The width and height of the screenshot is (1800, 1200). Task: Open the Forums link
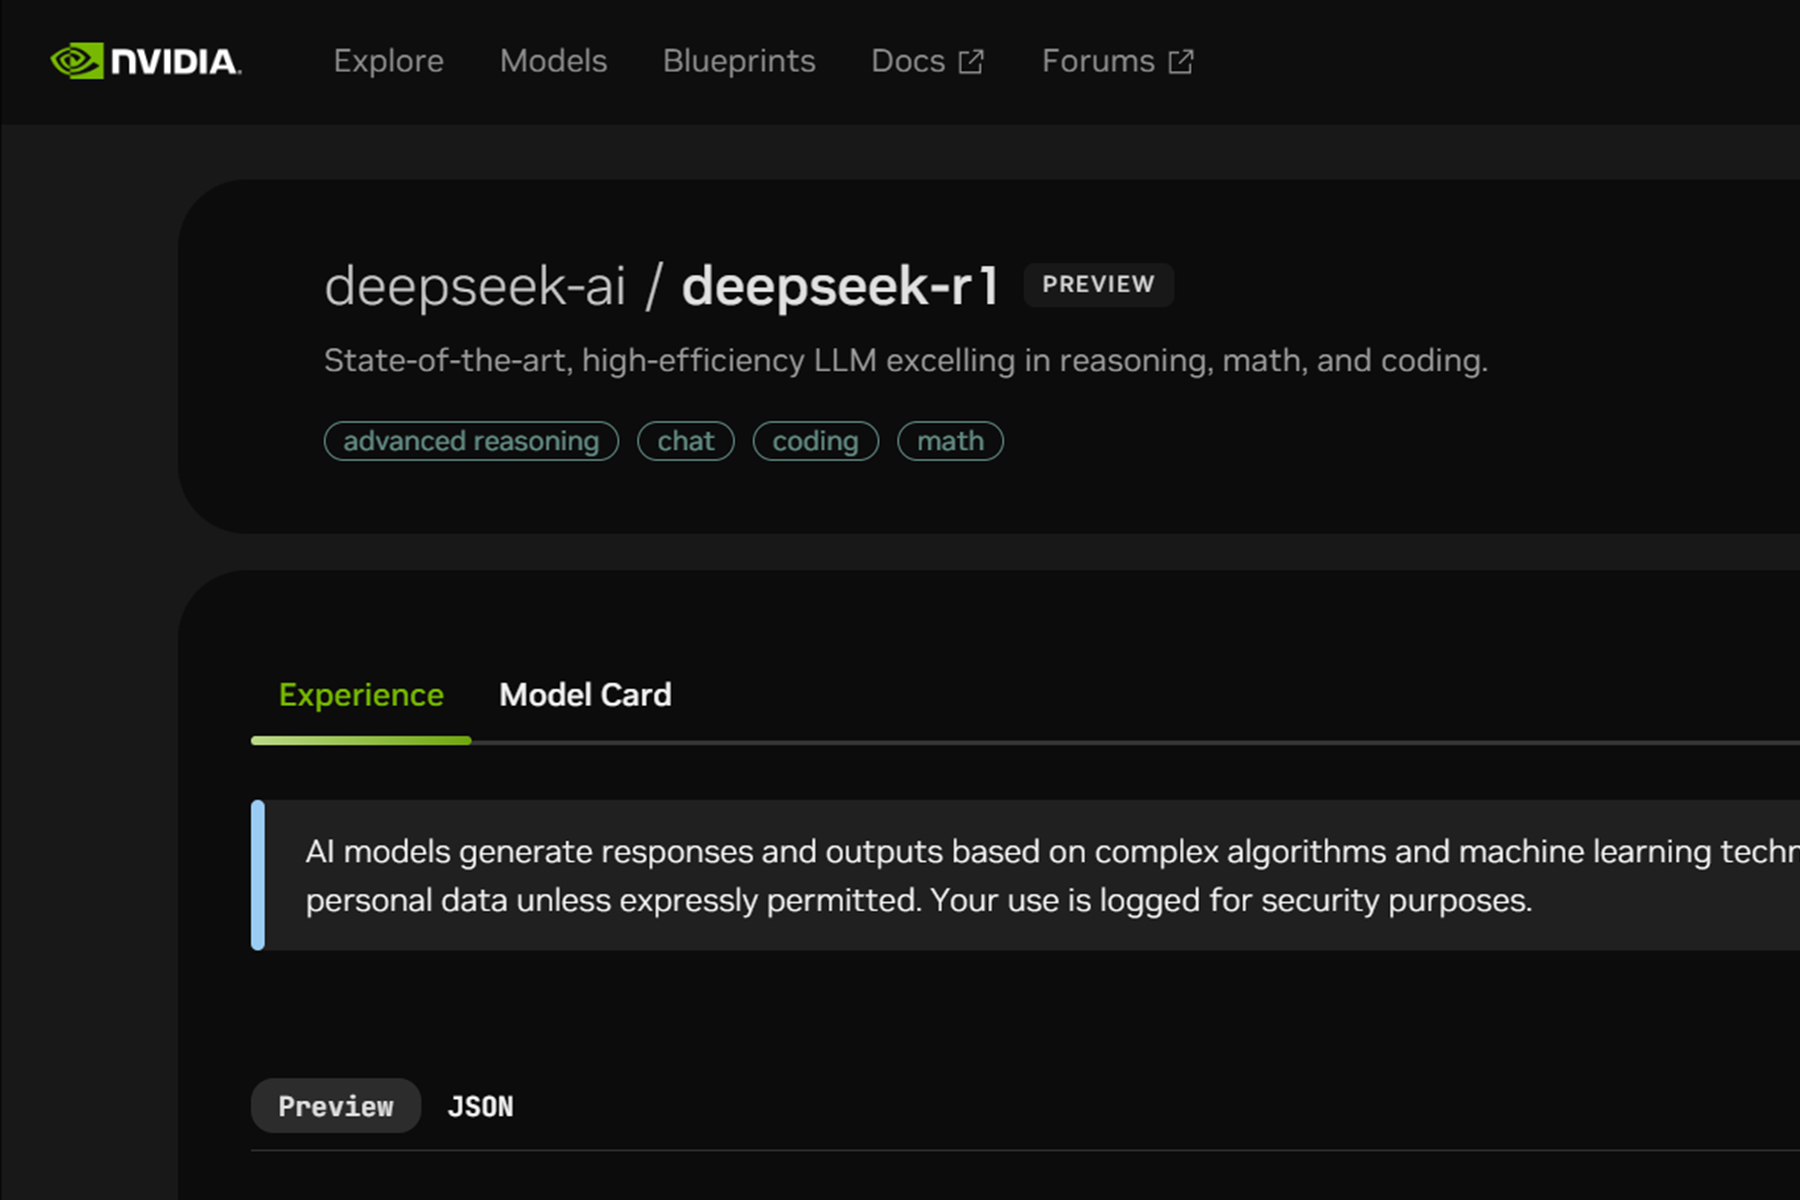click(x=1098, y=61)
